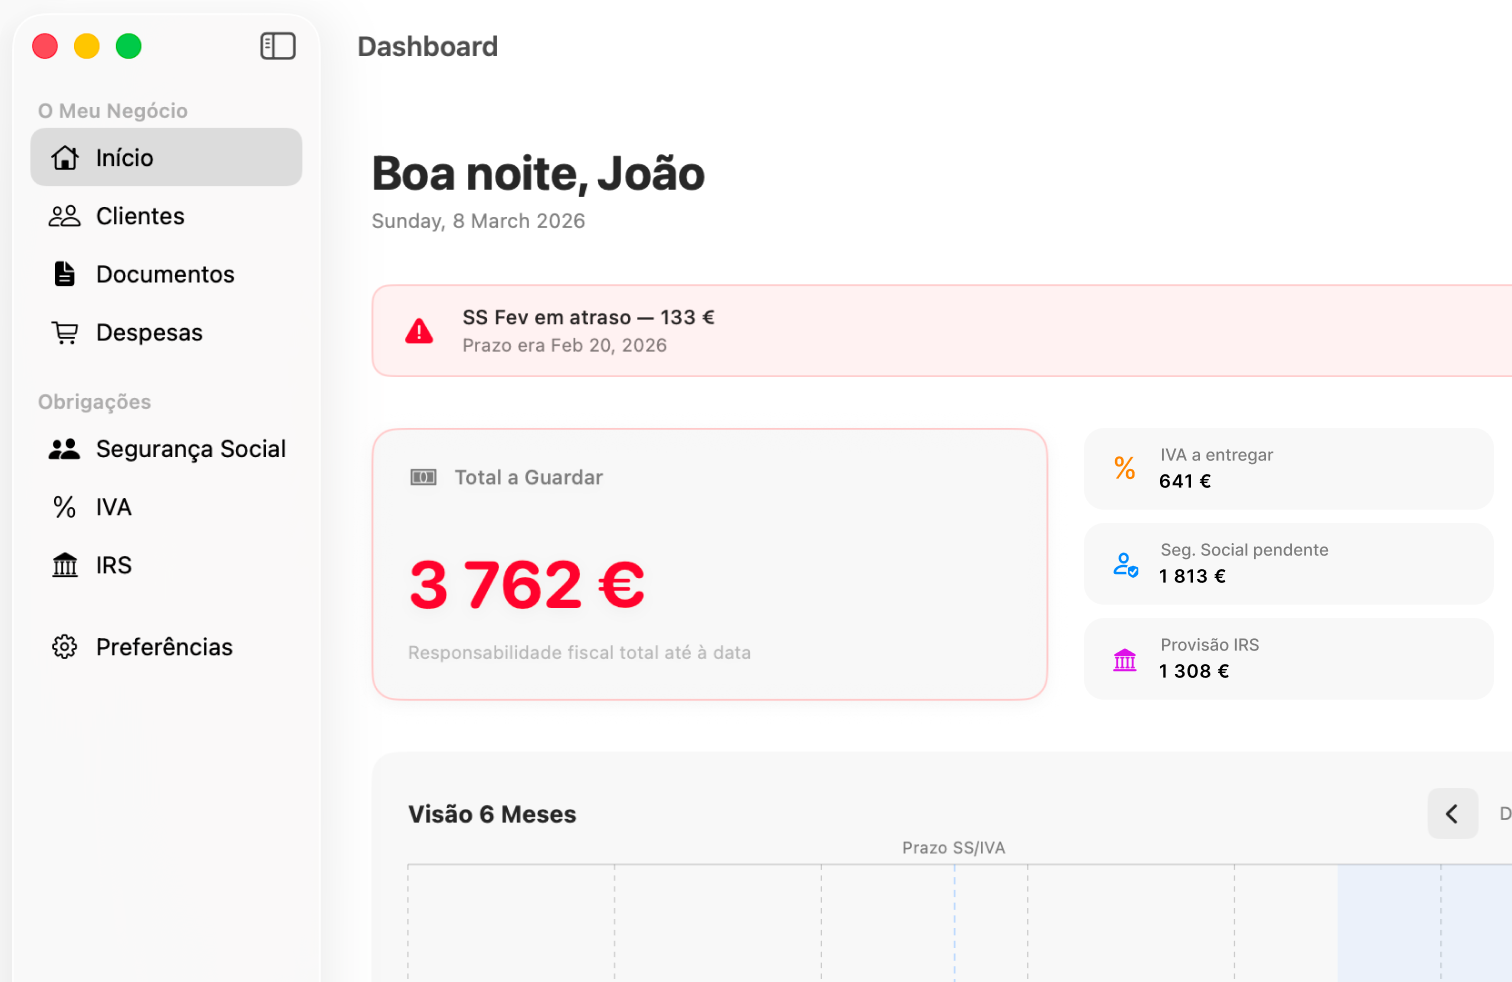Screen dimensions: 1512x982
Task: Click the purple bank icon beside Provisão IRS
Action: [1124, 658]
